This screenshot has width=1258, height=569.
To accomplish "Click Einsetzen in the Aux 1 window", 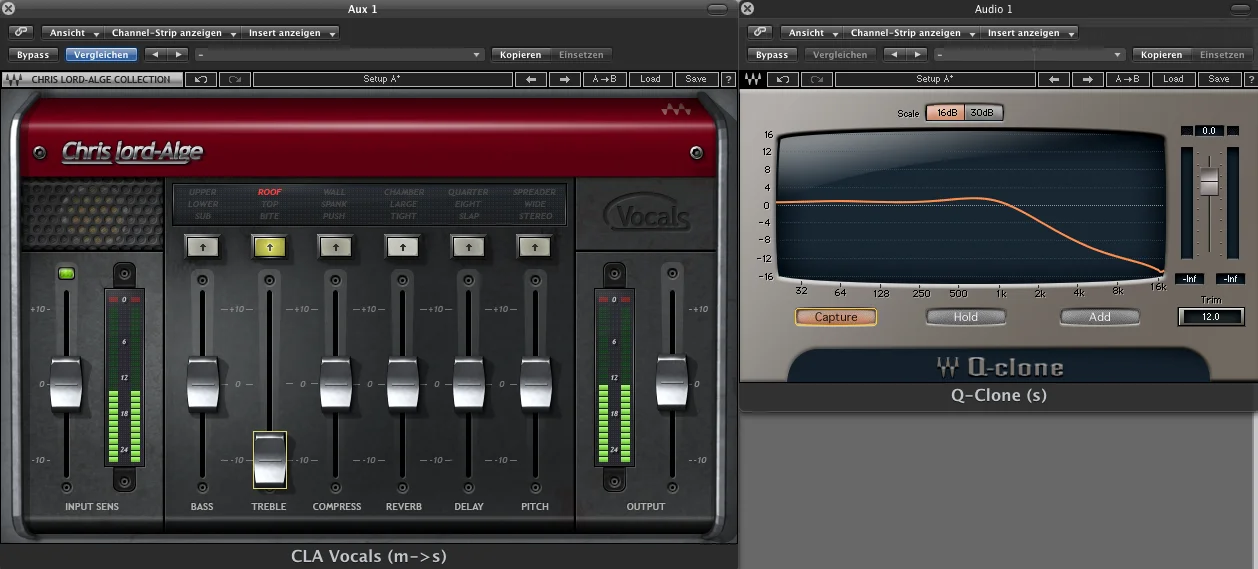I will pos(580,55).
